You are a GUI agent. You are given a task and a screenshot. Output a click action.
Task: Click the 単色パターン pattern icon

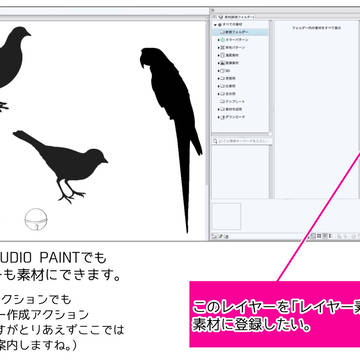(223, 47)
